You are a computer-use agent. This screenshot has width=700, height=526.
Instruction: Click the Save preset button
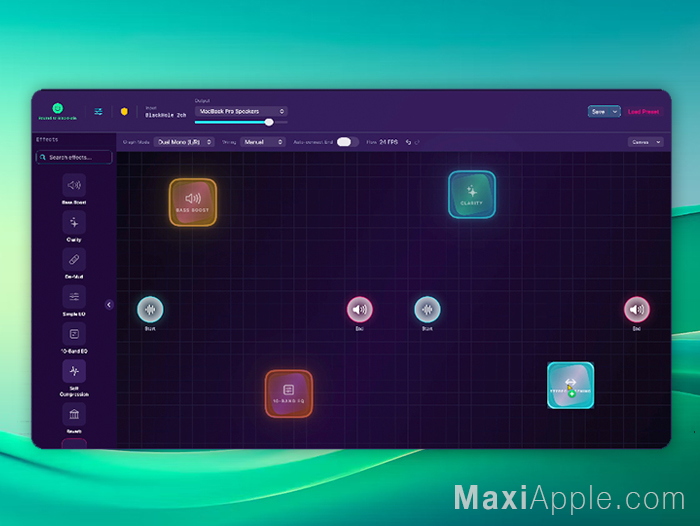[x=599, y=112]
